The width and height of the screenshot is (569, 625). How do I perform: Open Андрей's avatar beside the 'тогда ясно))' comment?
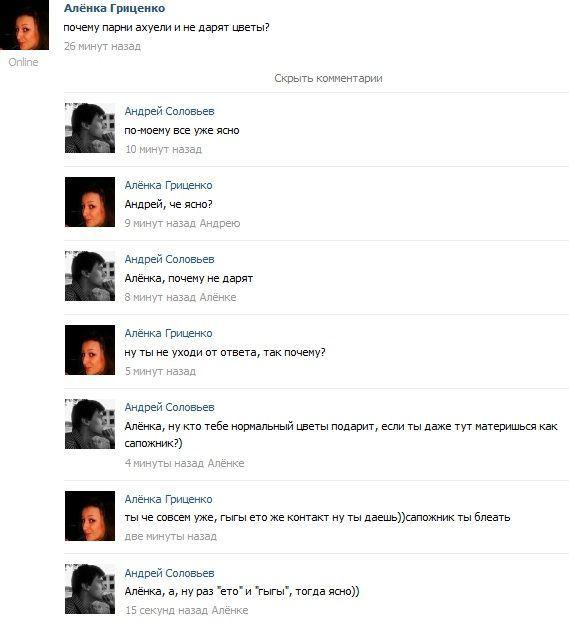pos(90,589)
